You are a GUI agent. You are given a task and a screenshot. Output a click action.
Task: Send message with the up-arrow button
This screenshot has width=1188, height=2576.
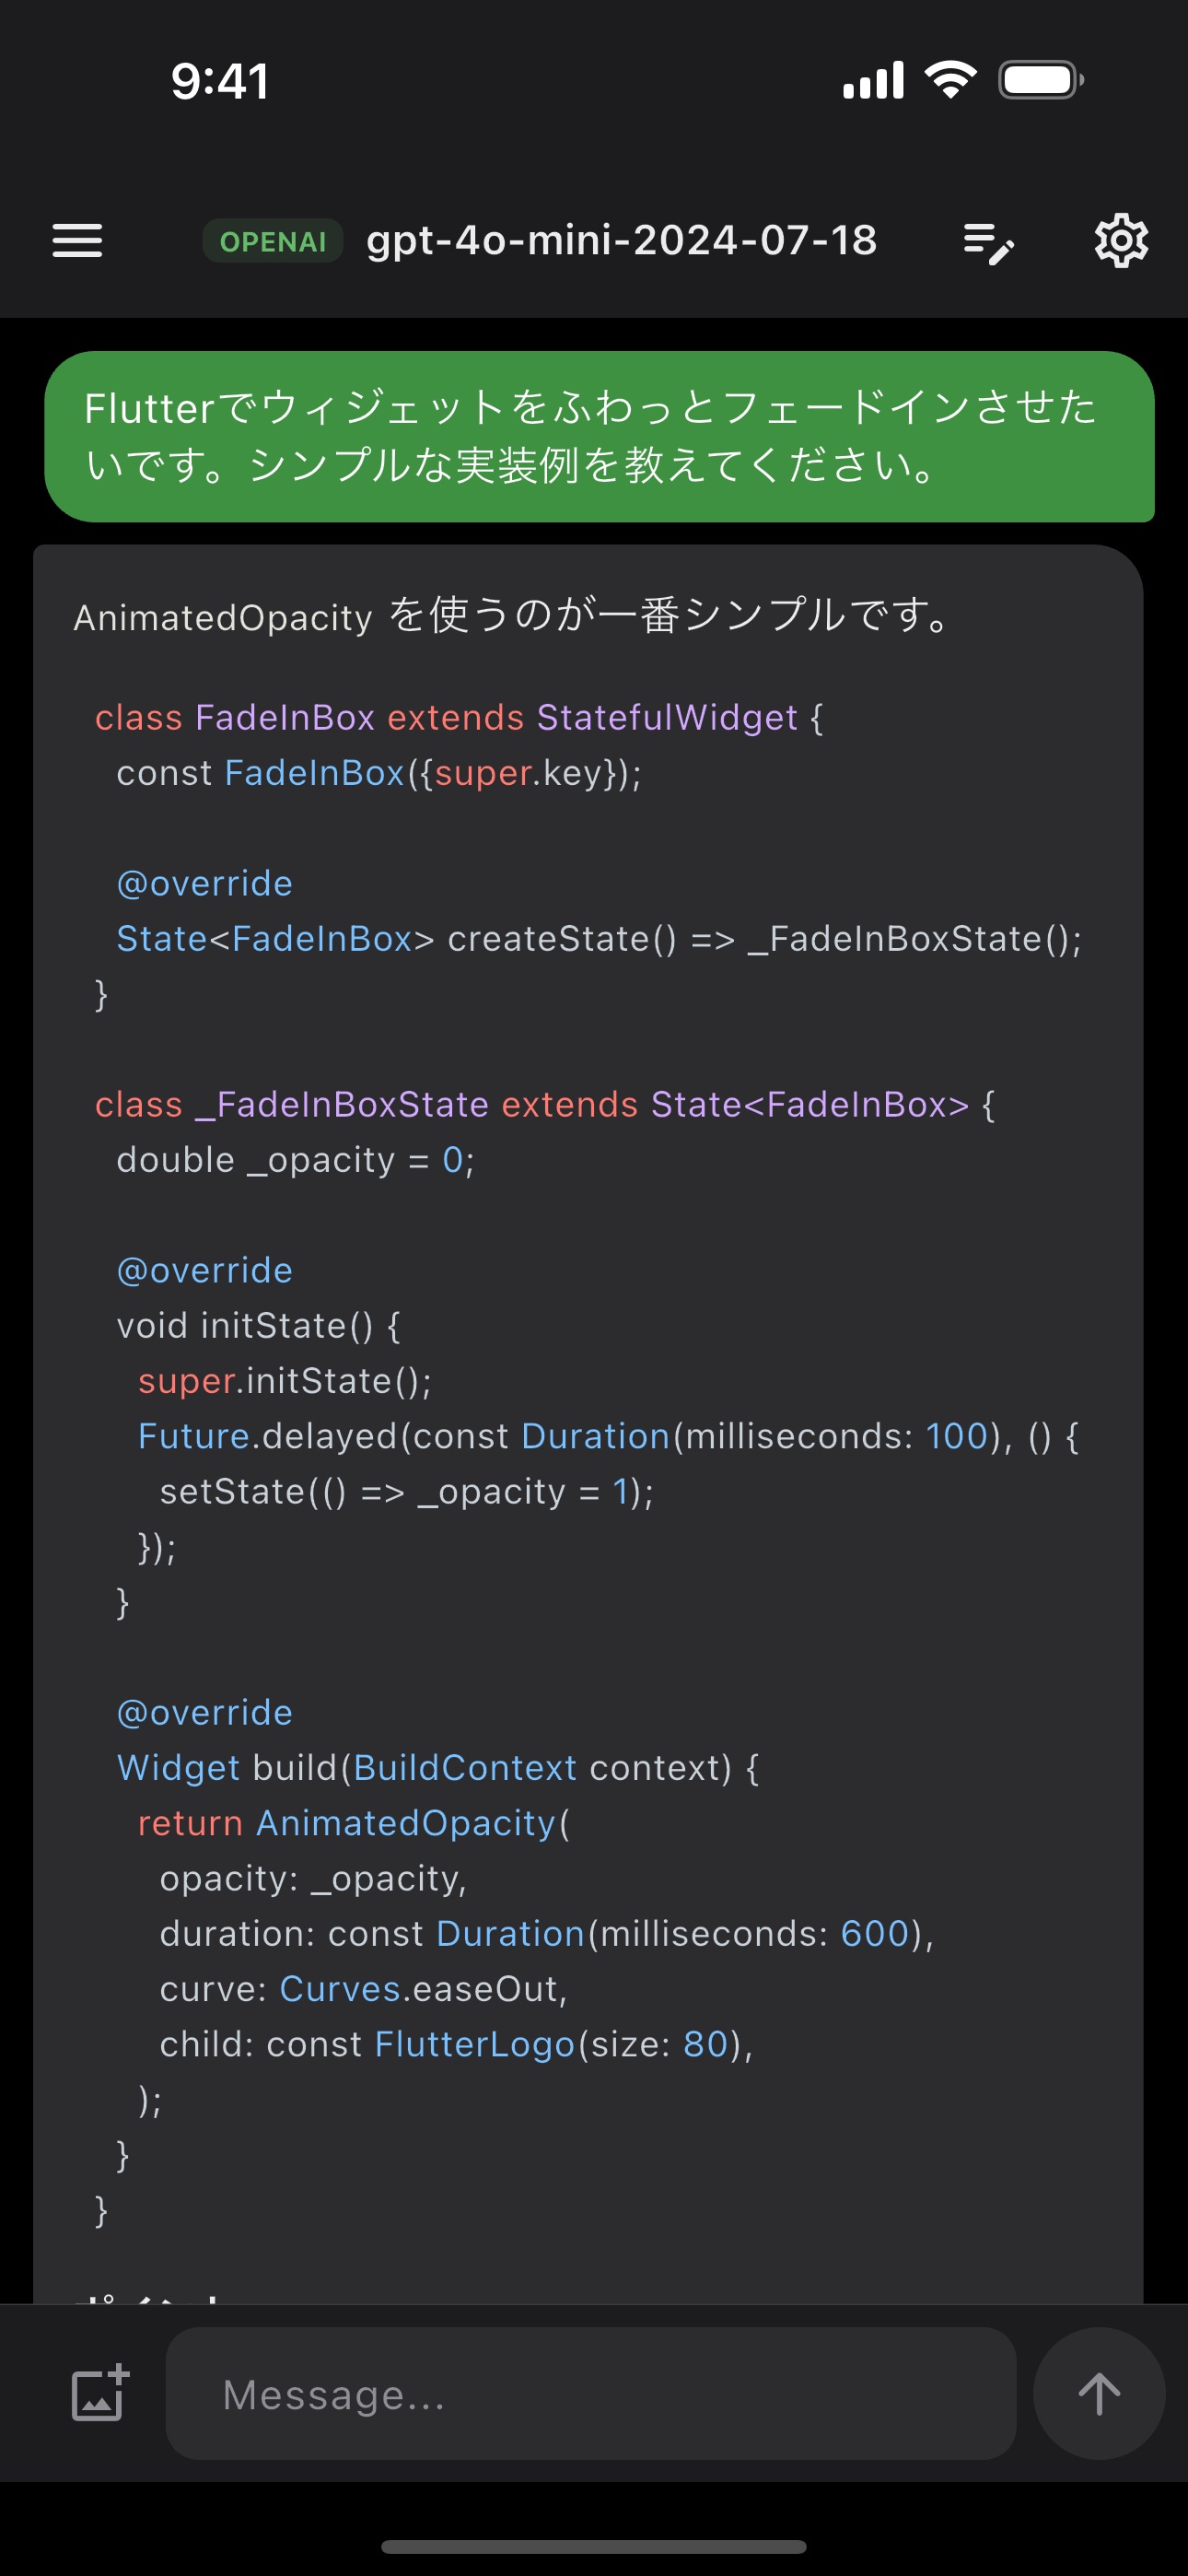pos(1099,2393)
